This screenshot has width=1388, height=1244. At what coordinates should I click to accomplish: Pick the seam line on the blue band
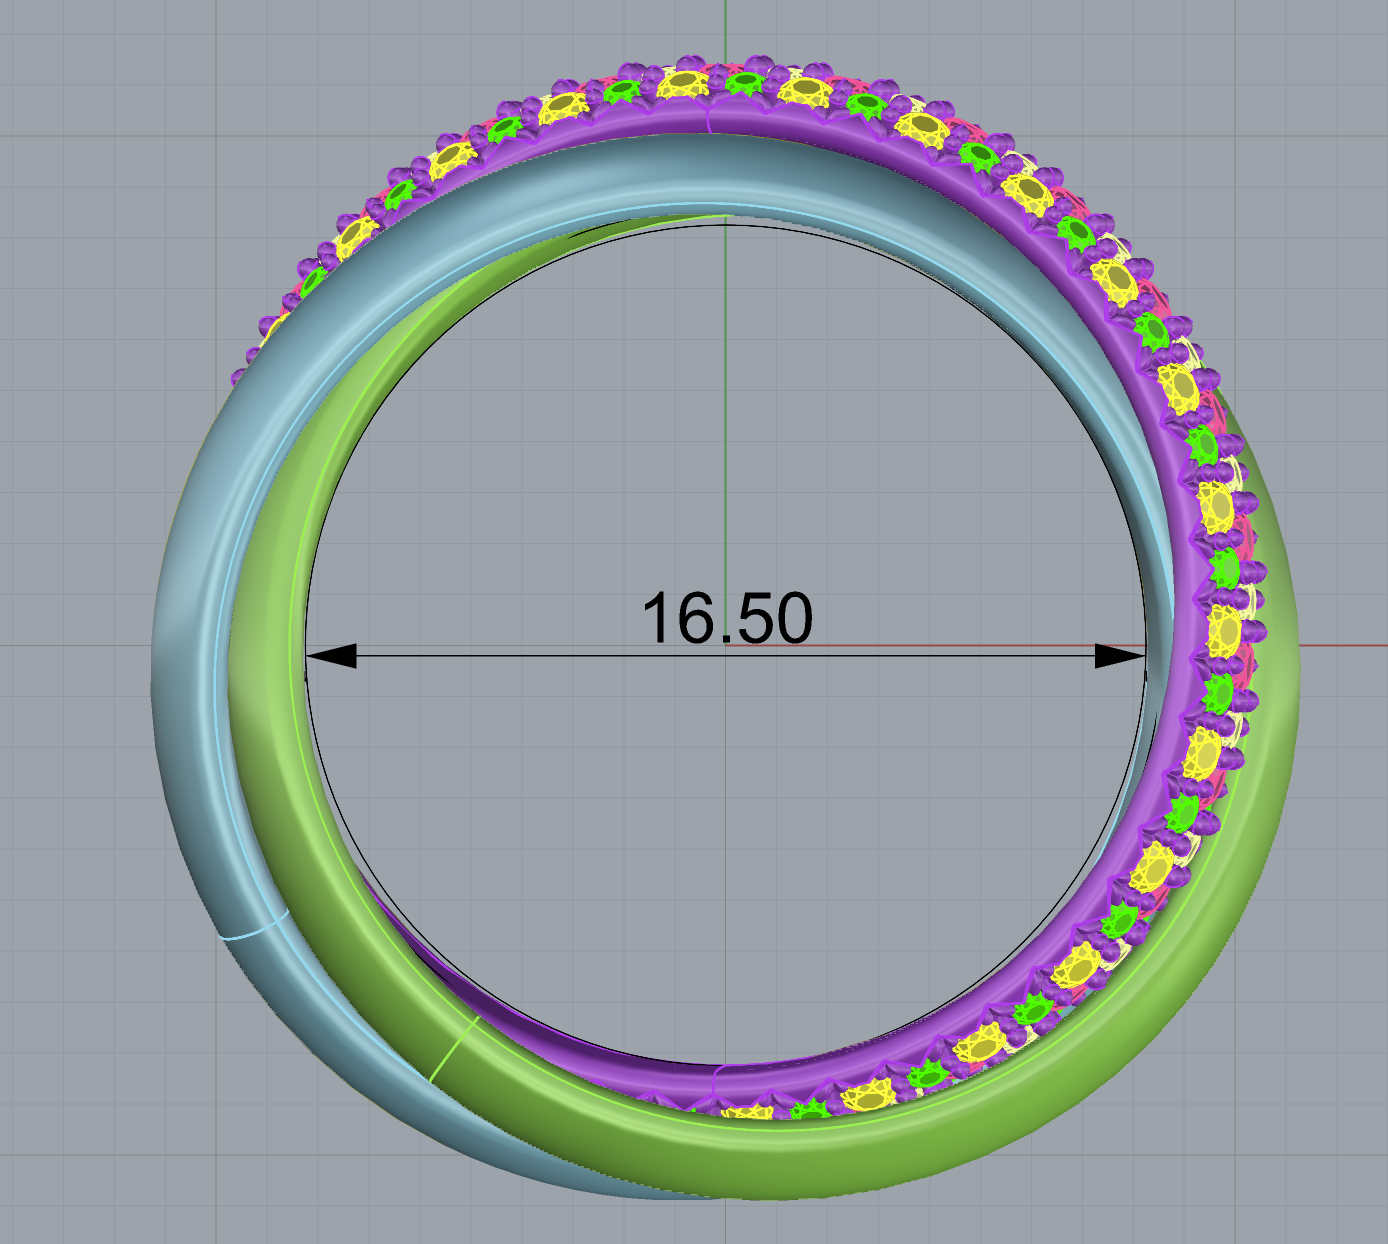coord(253,925)
